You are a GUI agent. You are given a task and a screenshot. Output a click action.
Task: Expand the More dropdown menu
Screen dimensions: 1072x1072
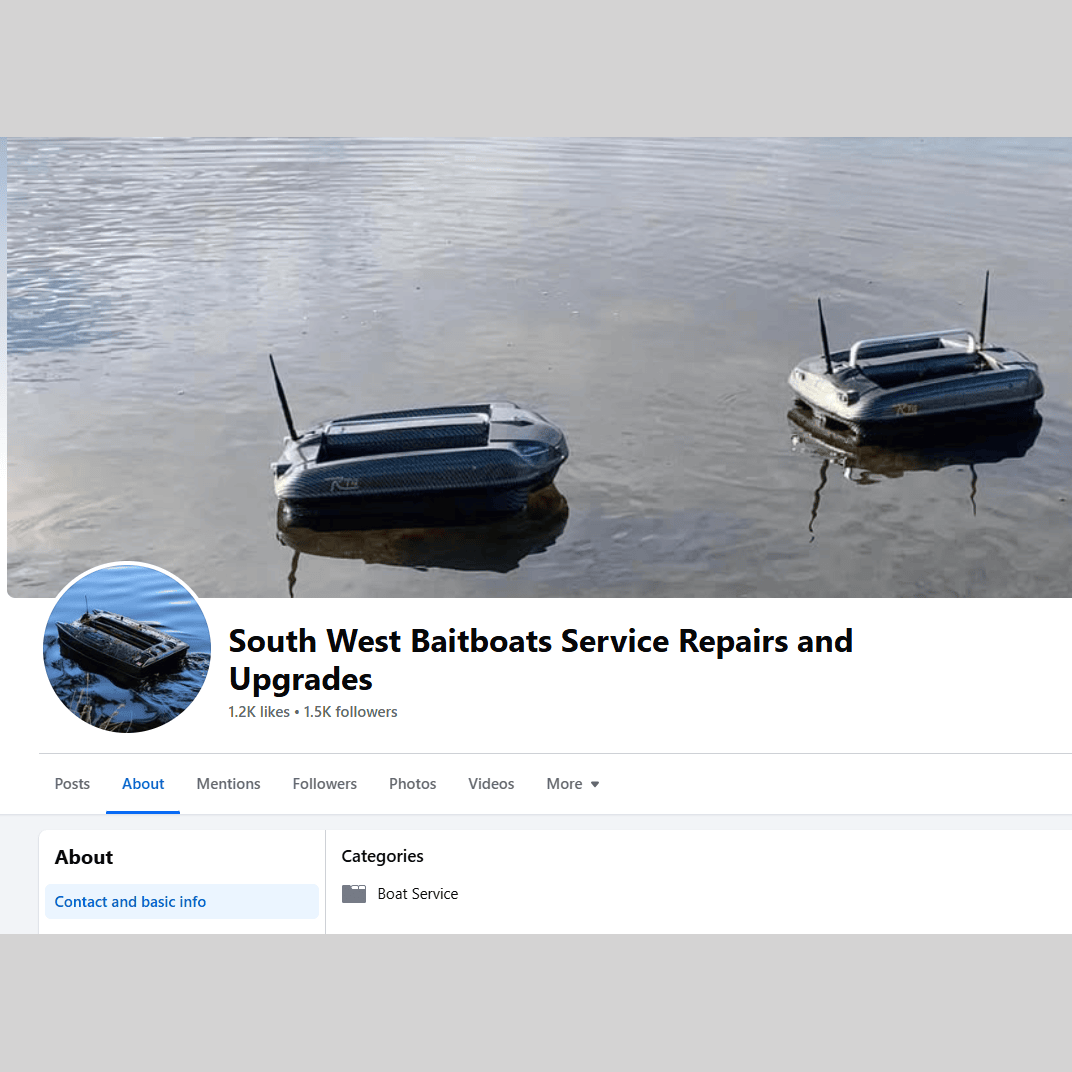point(573,783)
